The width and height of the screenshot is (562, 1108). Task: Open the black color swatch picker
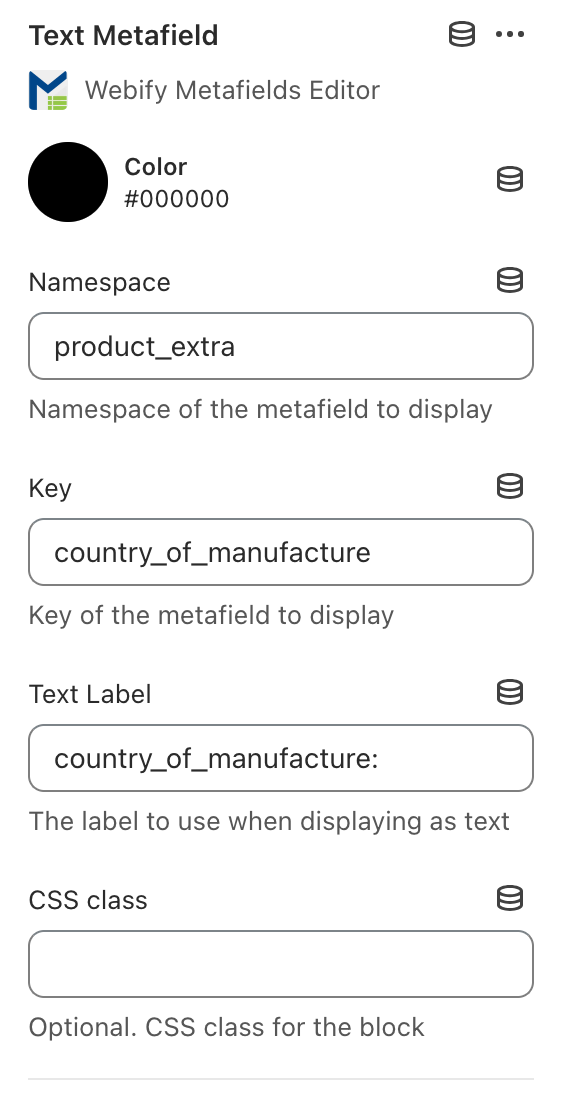click(68, 182)
